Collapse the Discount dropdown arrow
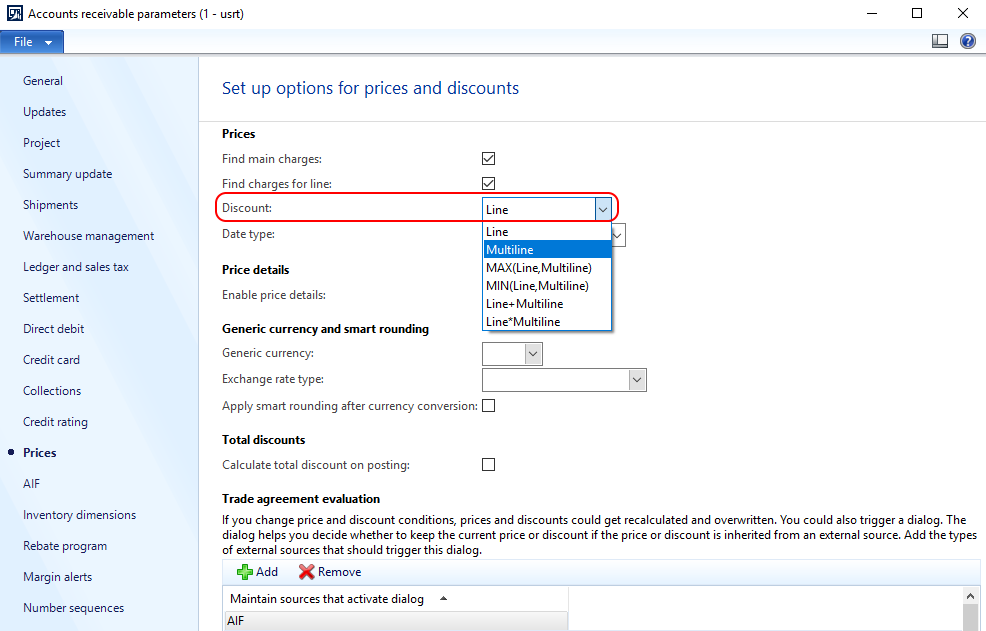Image resolution: width=986 pixels, height=631 pixels. click(603, 209)
